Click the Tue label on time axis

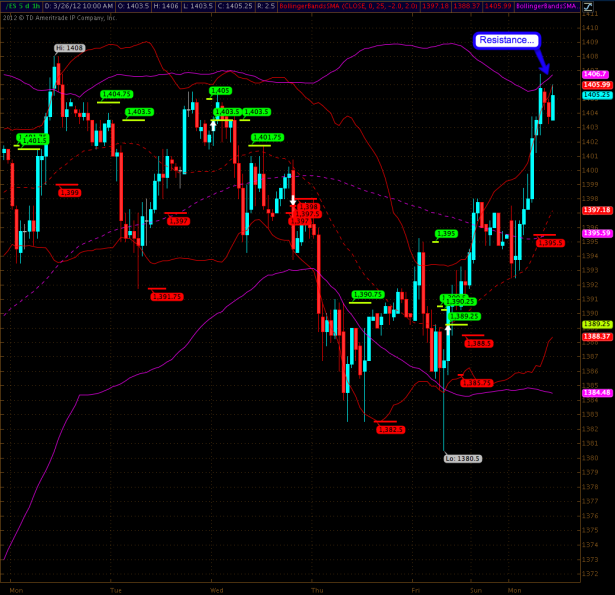click(116, 590)
